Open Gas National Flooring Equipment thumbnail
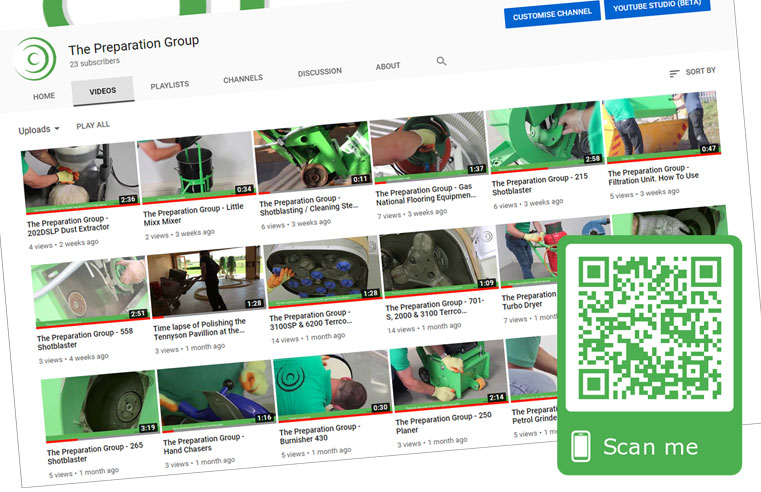761x492 pixels. [429, 146]
